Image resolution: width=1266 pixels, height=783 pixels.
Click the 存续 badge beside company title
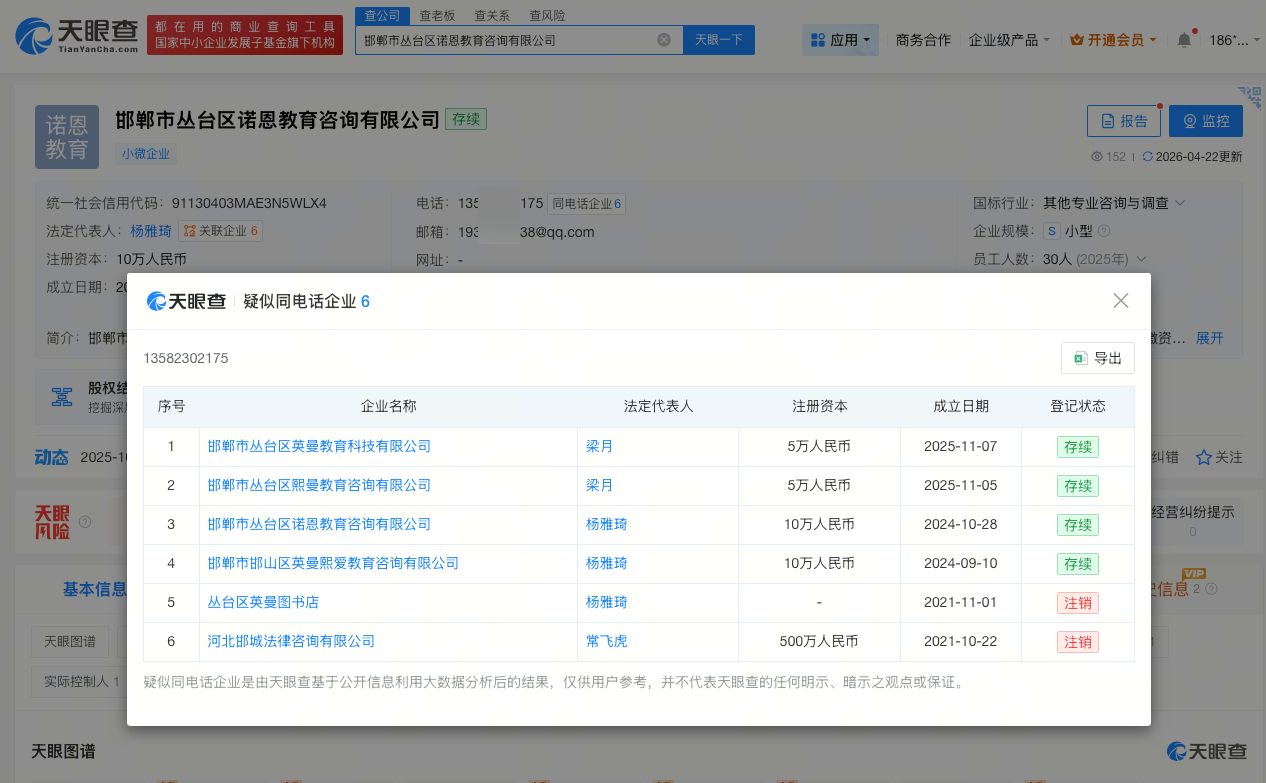coord(466,119)
